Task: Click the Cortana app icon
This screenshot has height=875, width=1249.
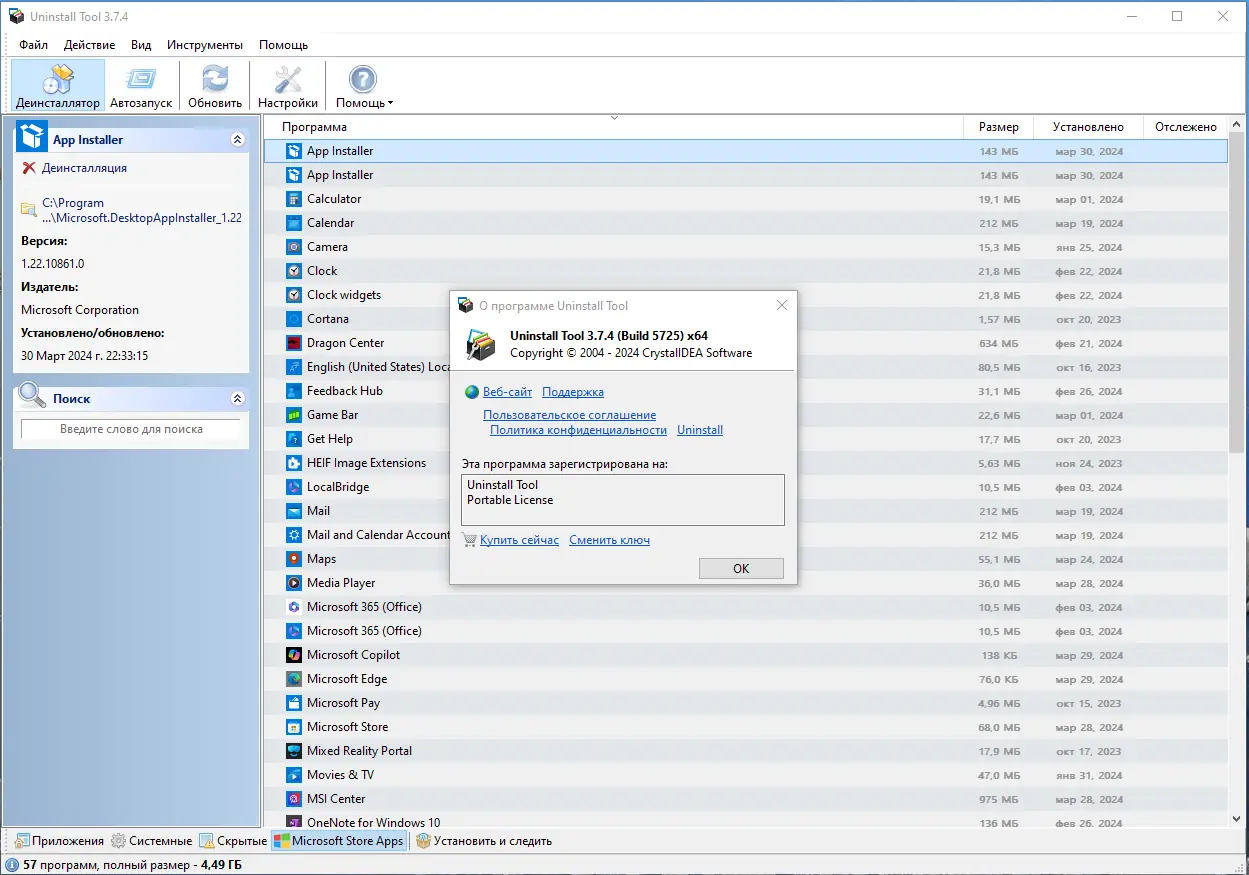Action: point(293,319)
